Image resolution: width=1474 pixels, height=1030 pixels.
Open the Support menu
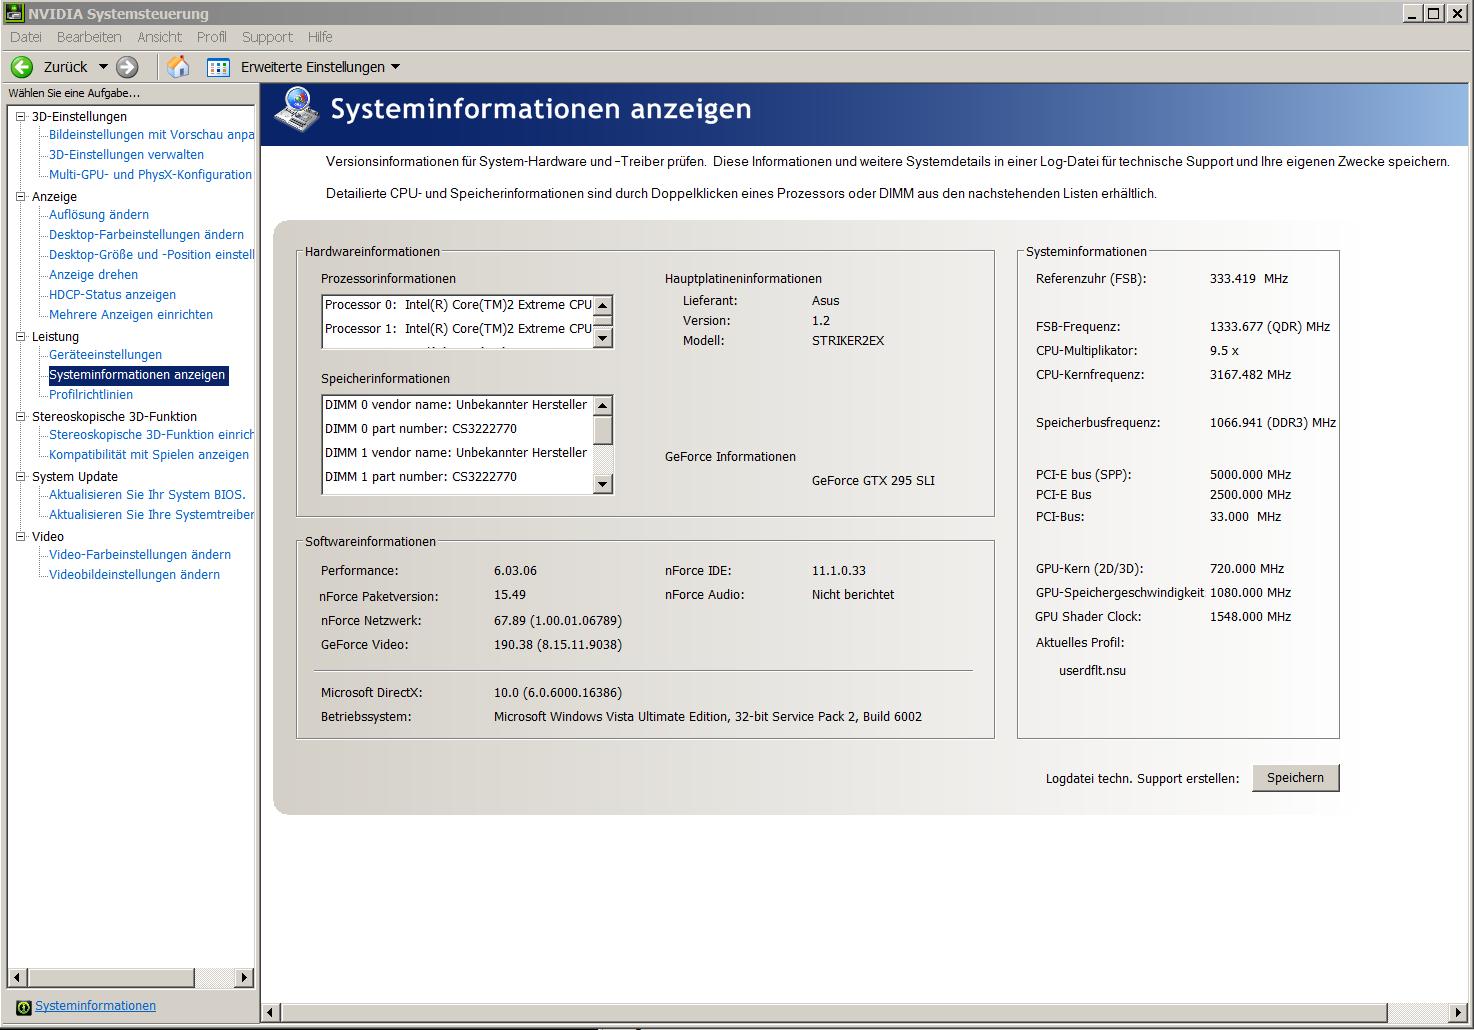tap(267, 37)
